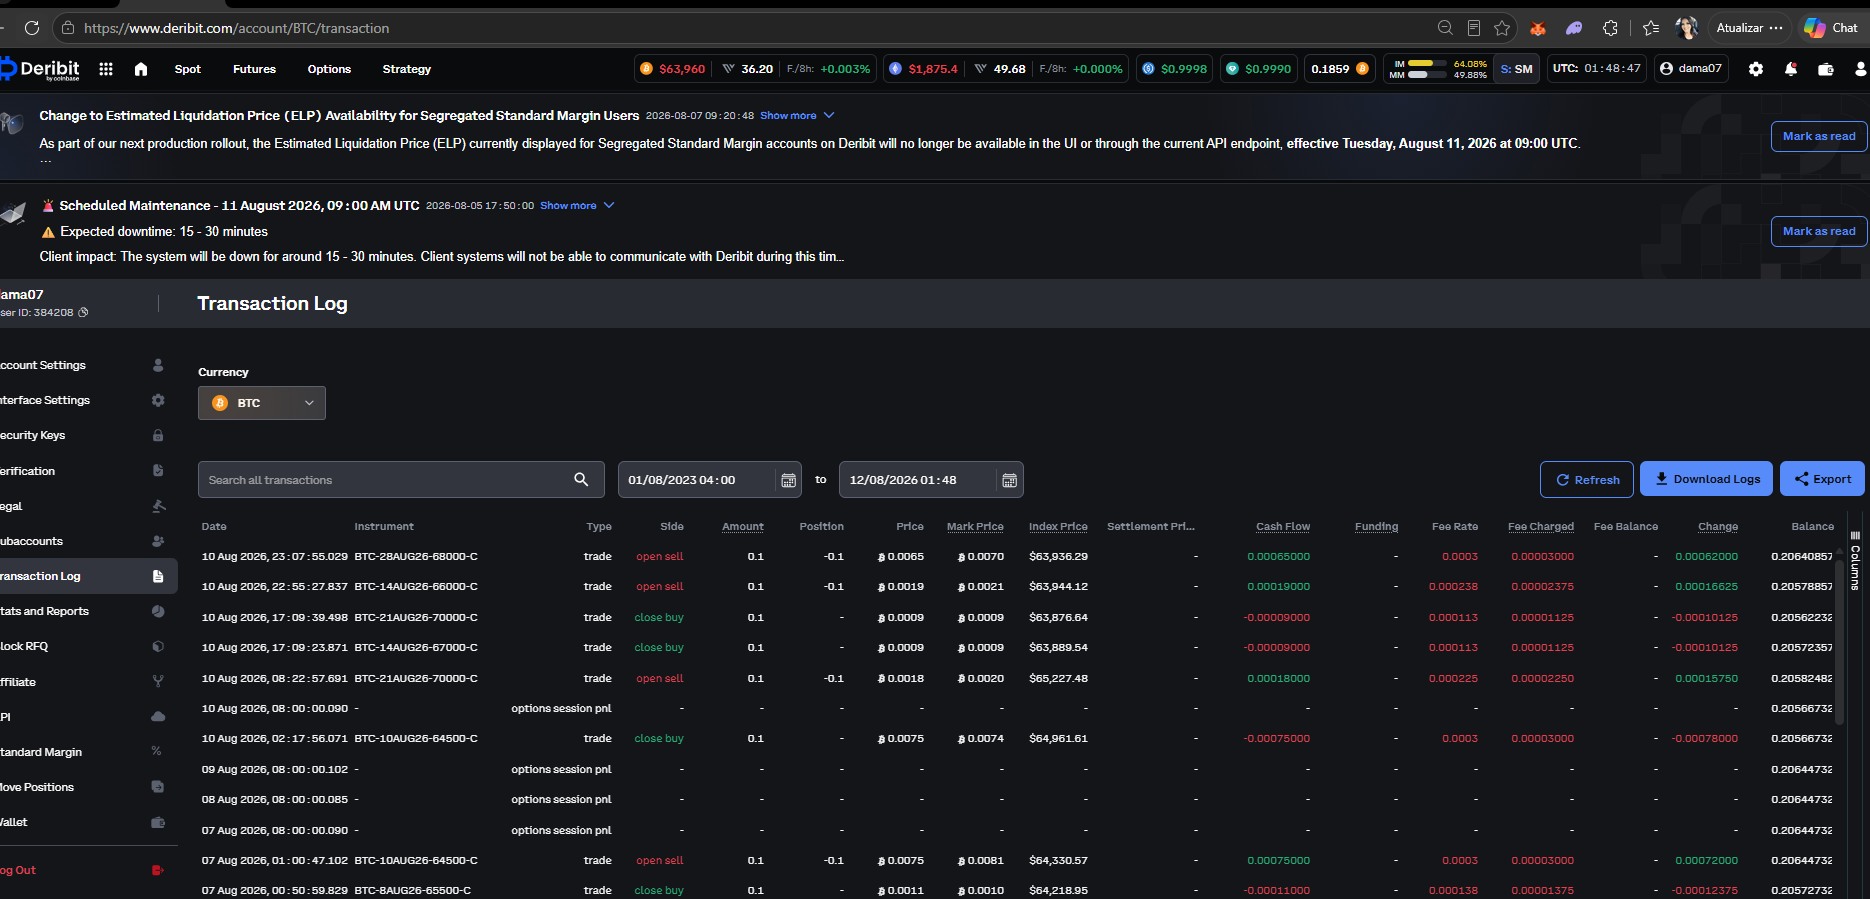This screenshot has height=899, width=1870.
Task: Mark ELP announcement as read
Action: click(x=1819, y=136)
